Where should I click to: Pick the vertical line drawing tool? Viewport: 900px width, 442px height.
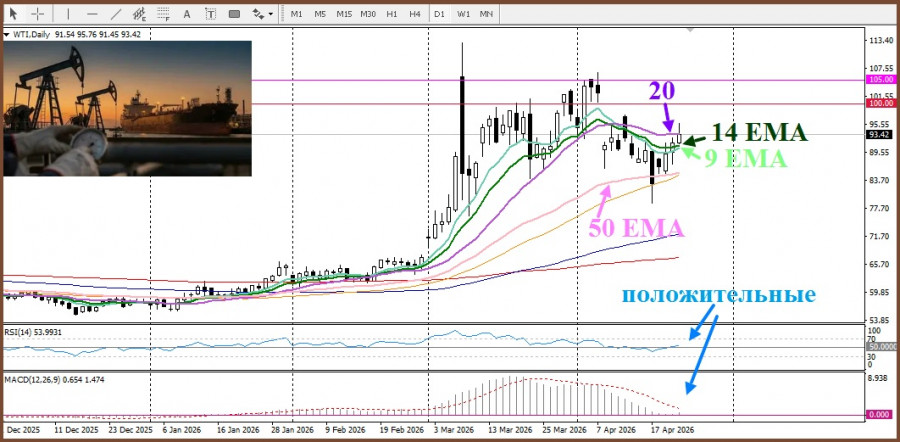click(68, 14)
